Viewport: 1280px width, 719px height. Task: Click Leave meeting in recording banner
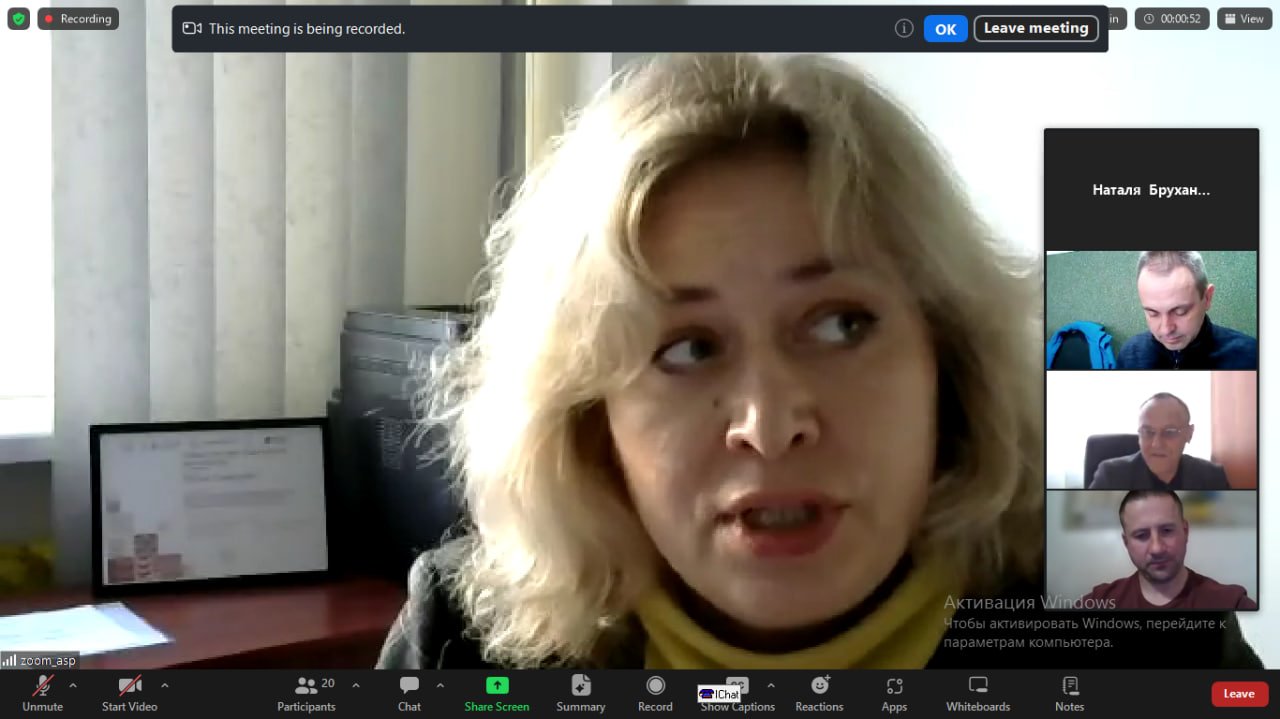(x=1035, y=29)
